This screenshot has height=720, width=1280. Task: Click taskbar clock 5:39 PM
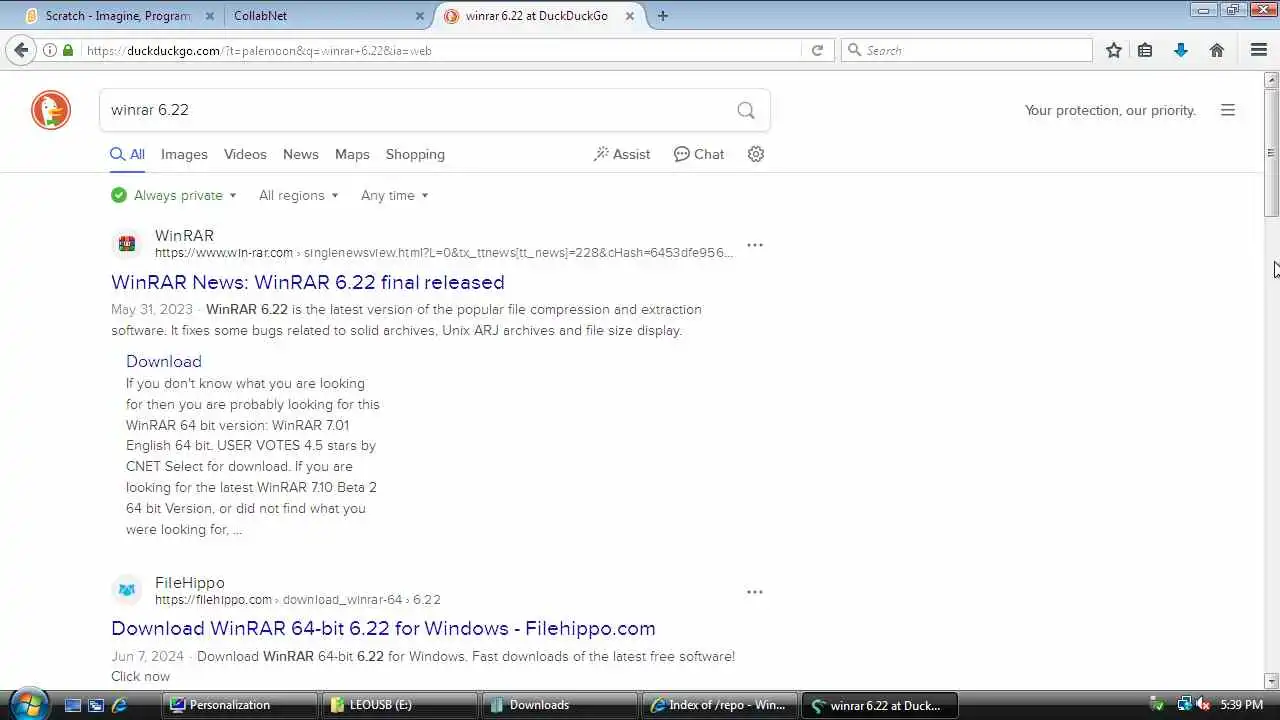(x=1242, y=705)
